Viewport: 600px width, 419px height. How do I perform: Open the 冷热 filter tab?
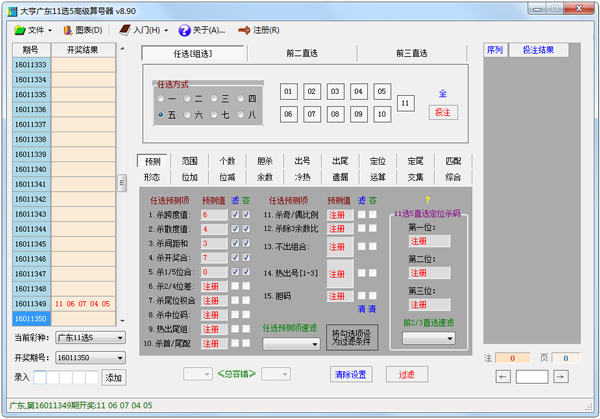tap(302, 177)
